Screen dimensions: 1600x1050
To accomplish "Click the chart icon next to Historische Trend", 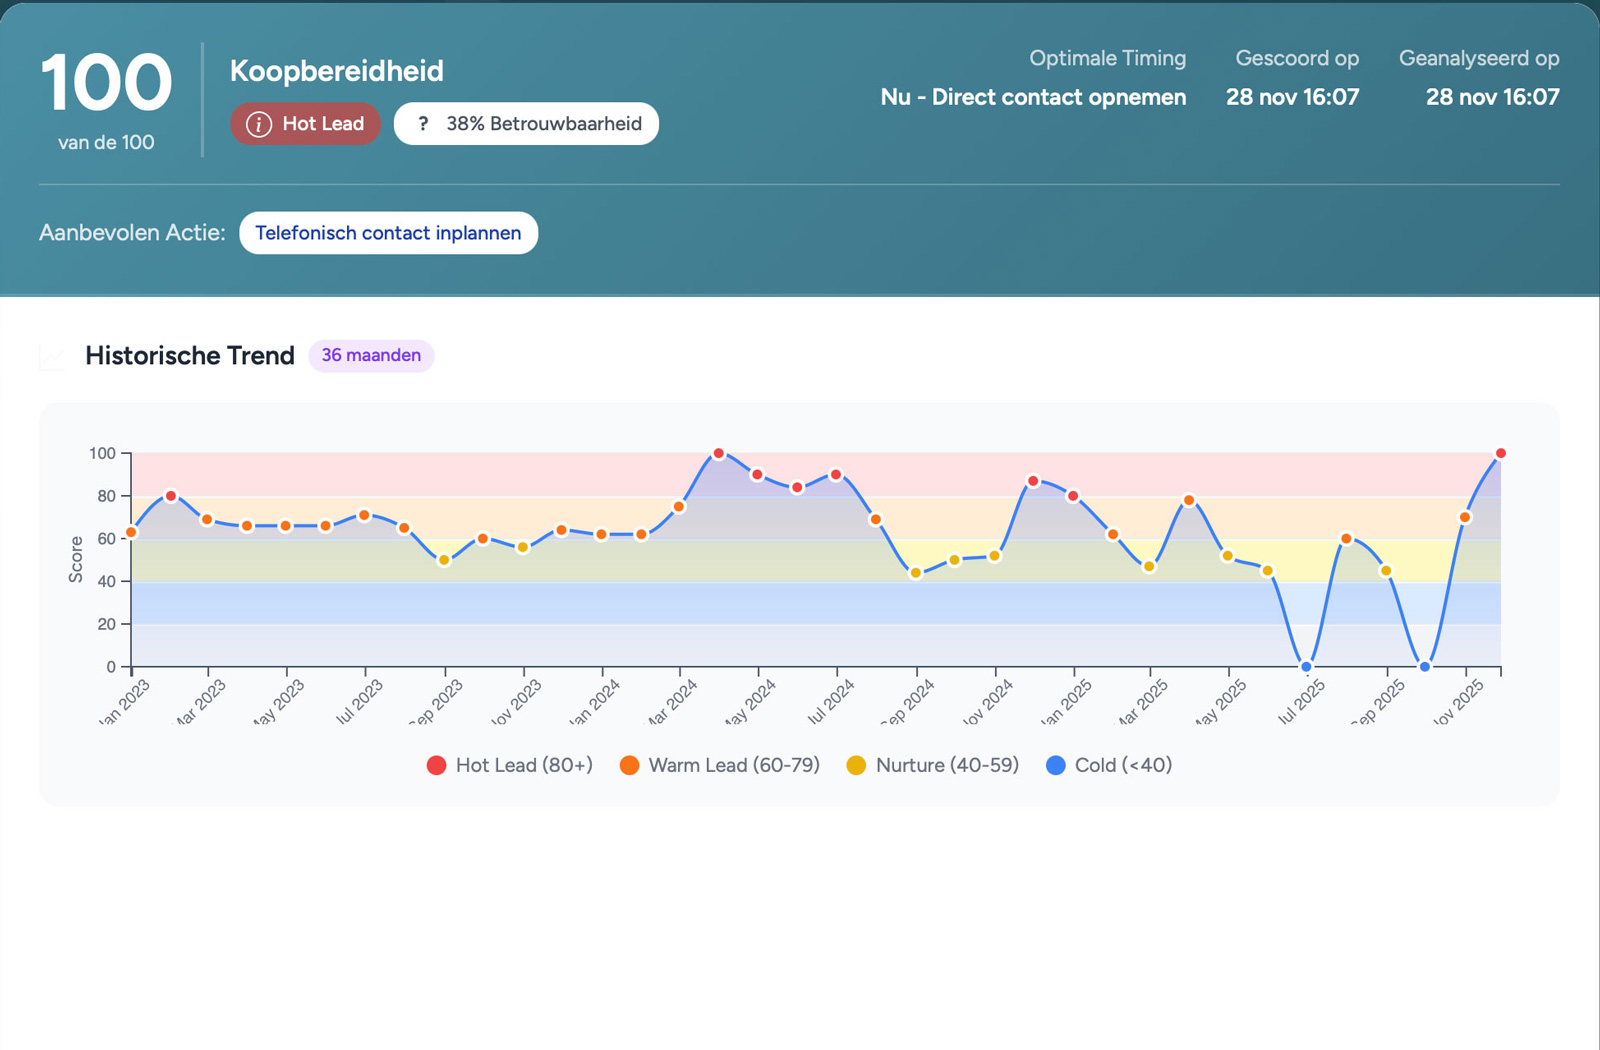I will (50, 357).
